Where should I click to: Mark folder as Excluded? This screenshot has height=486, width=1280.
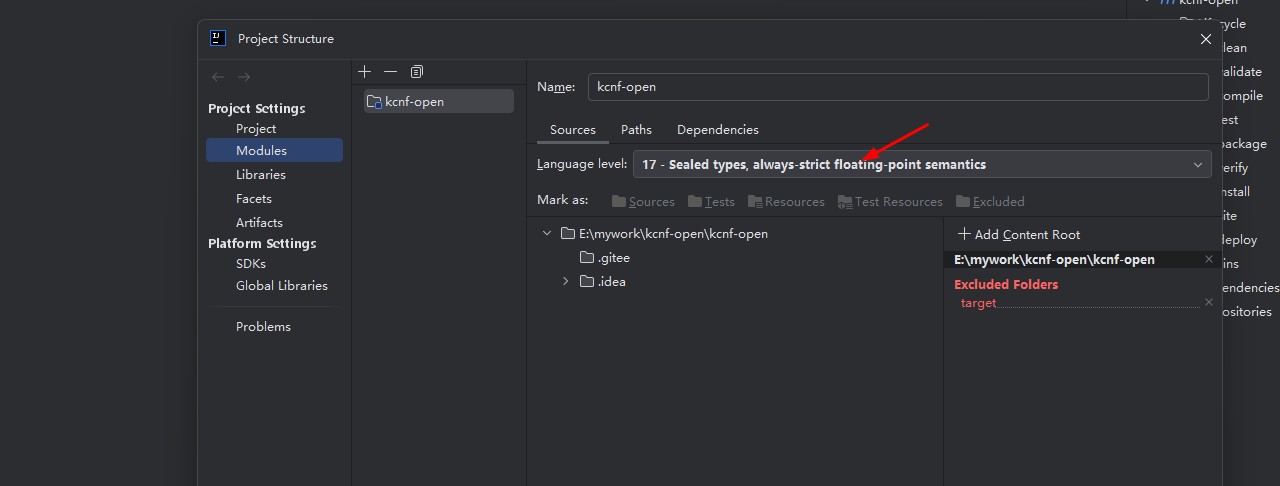990,201
